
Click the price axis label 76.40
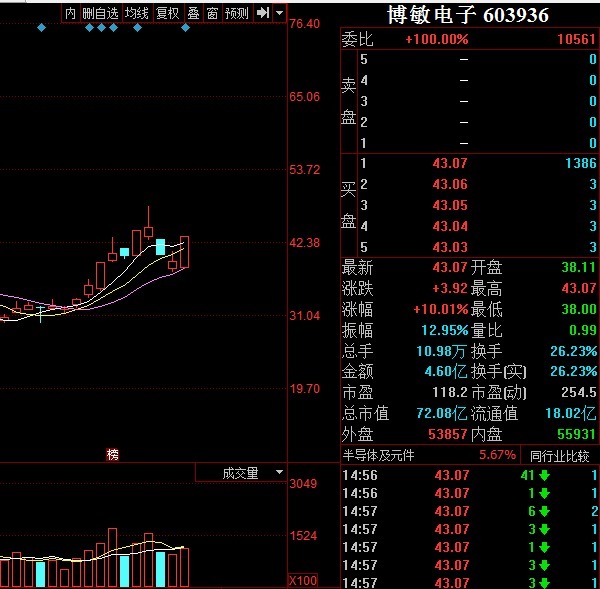pyautogui.click(x=305, y=24)
